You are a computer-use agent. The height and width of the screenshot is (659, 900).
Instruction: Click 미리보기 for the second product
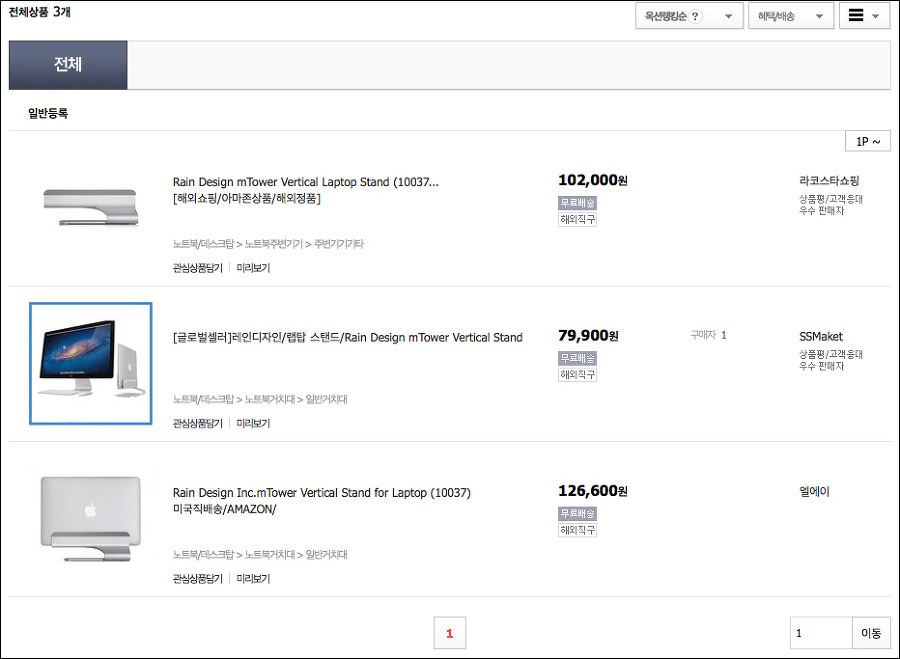coord(253,423)
